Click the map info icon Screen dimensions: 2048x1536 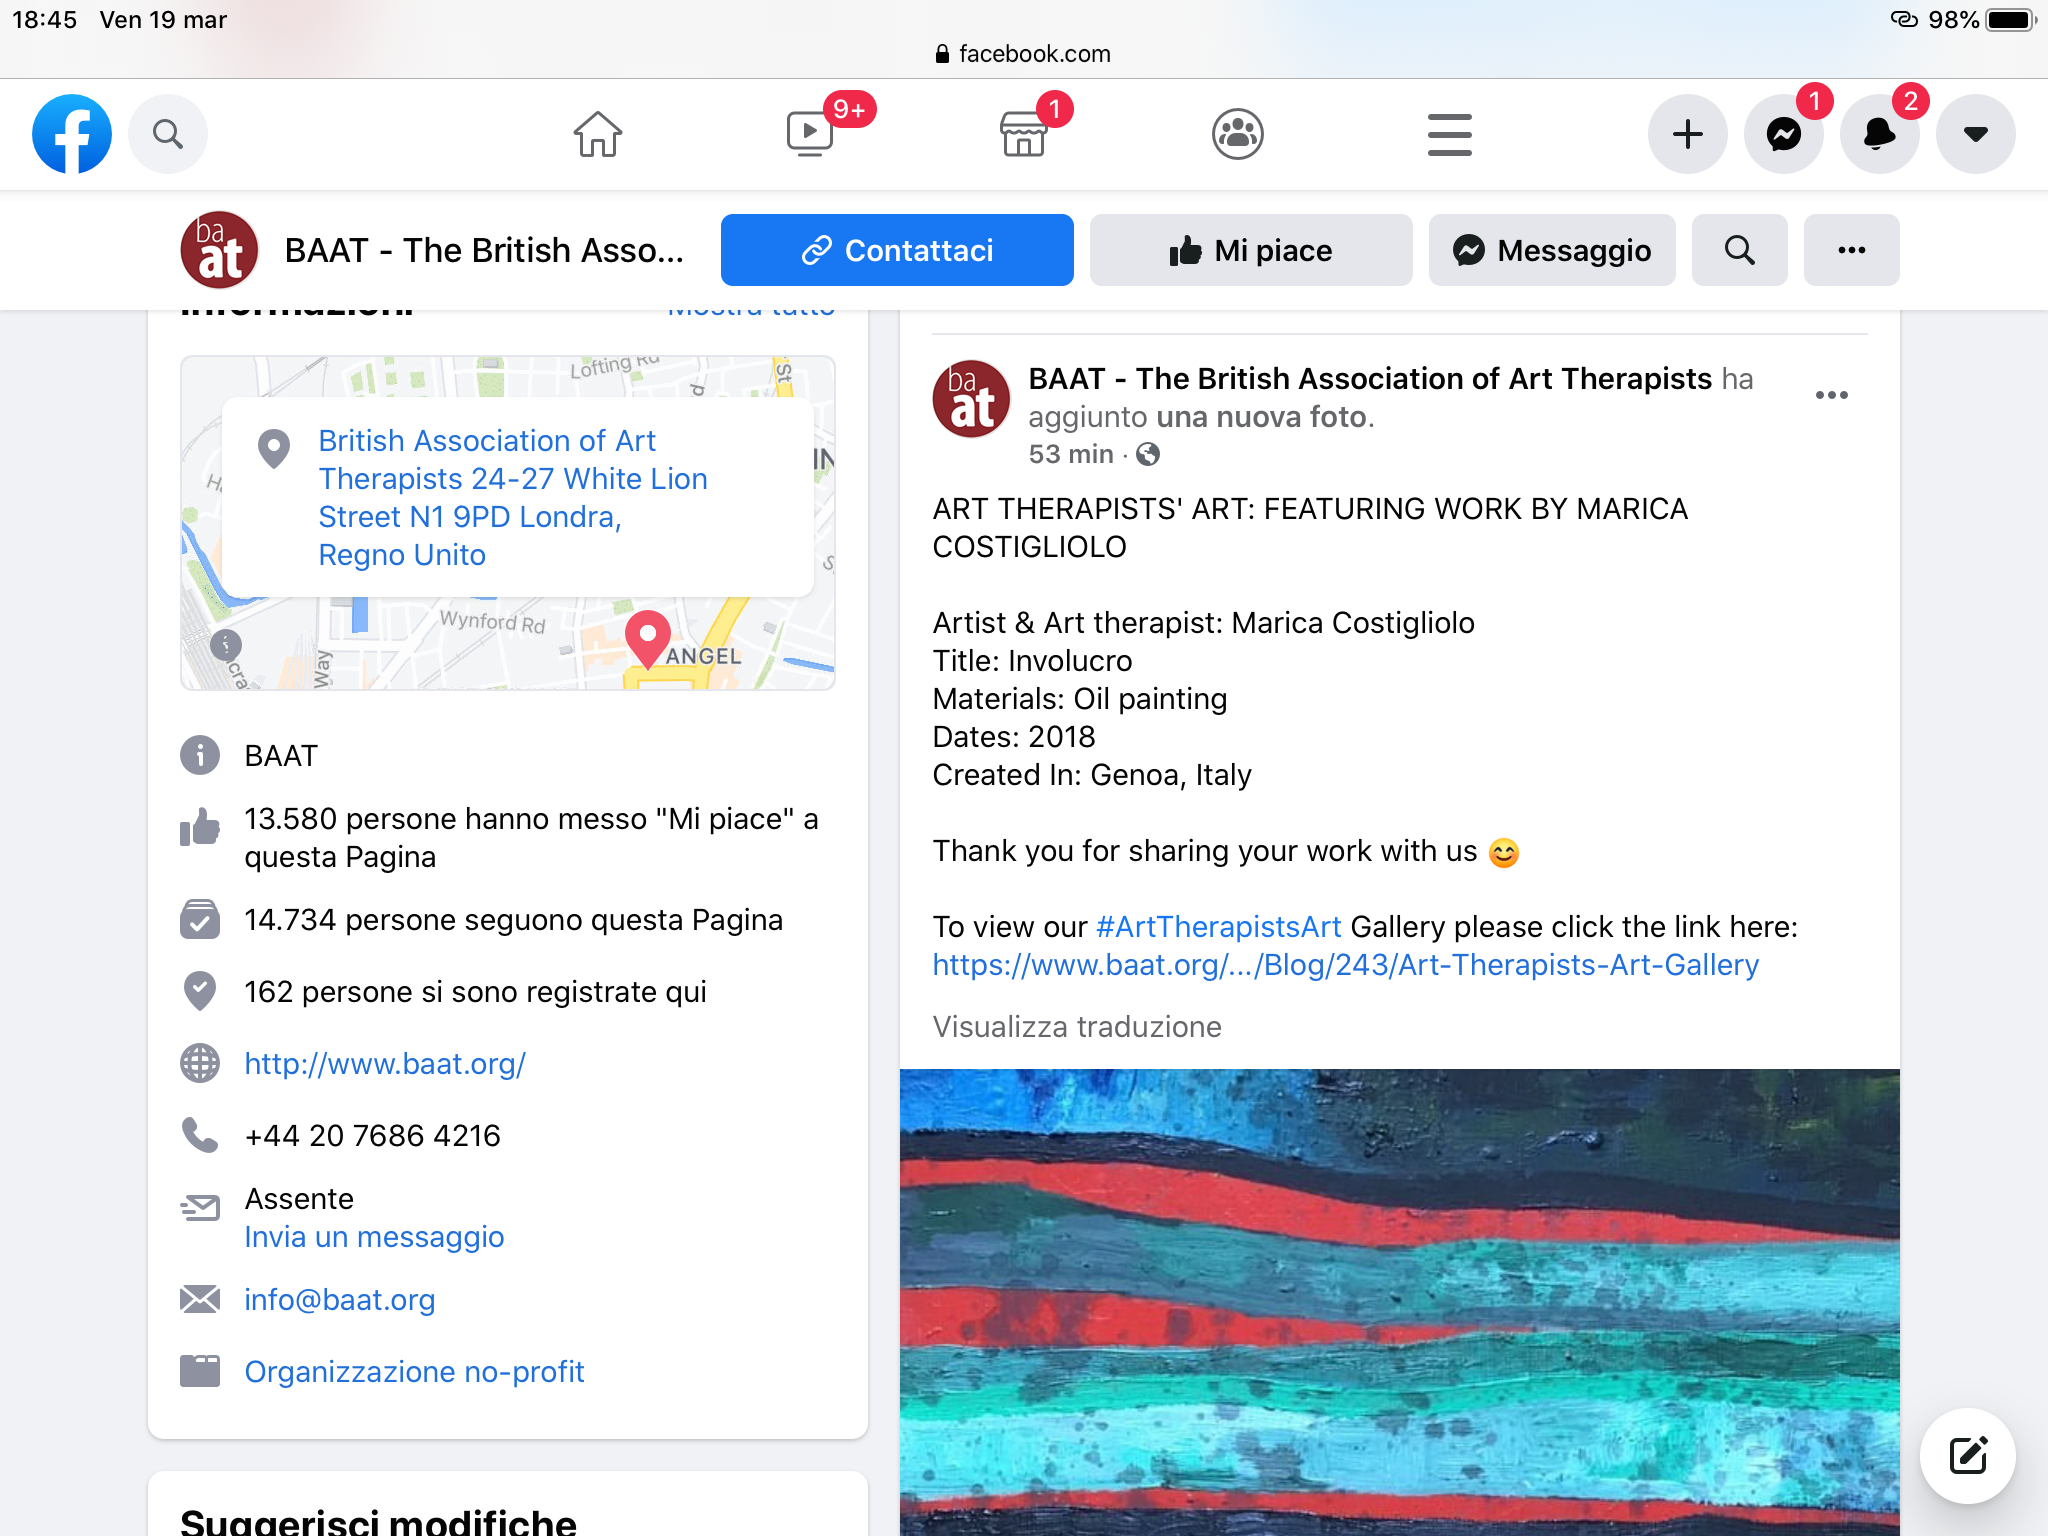click(226, 644)
